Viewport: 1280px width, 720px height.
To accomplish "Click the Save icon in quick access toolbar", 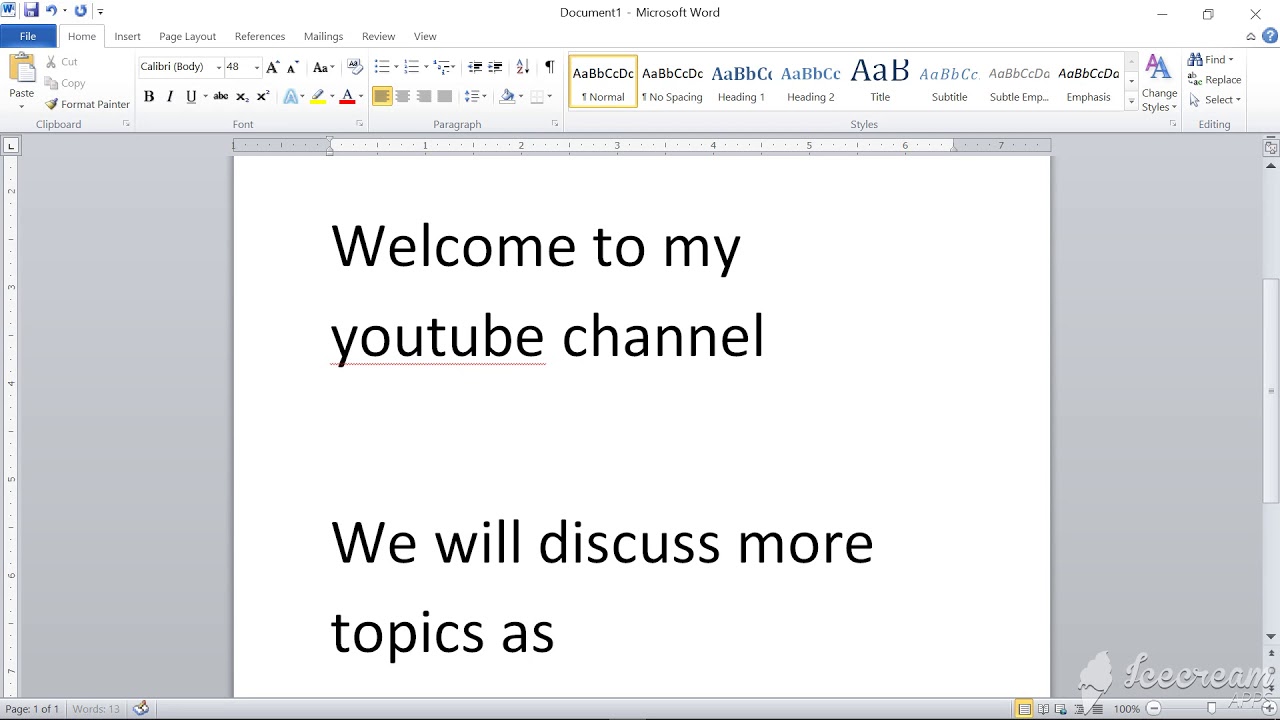I will pyautogui.click(x=30, y=11).
